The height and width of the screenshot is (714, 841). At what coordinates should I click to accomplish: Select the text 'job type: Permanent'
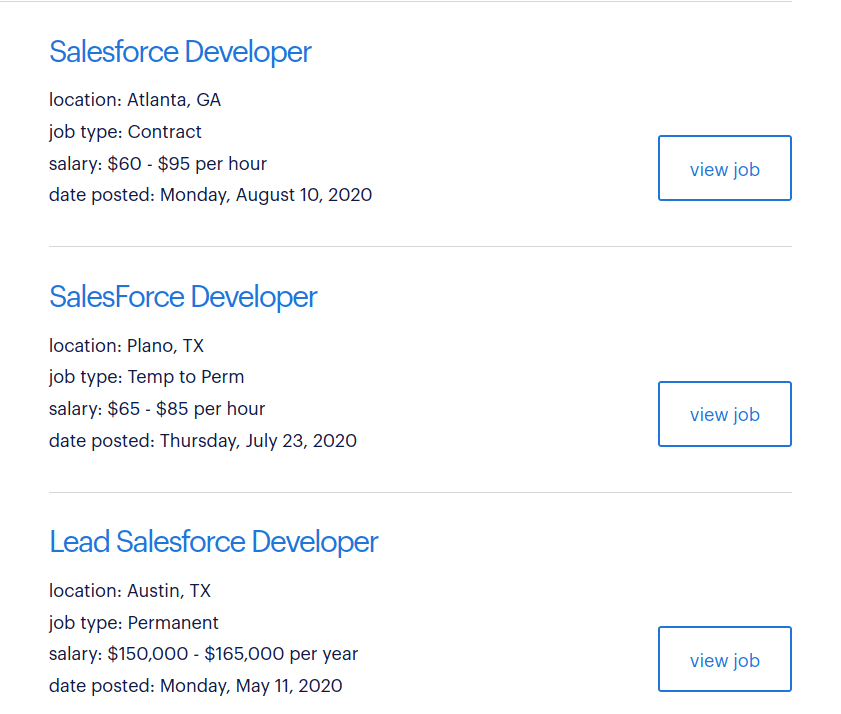tap(134, 623)
